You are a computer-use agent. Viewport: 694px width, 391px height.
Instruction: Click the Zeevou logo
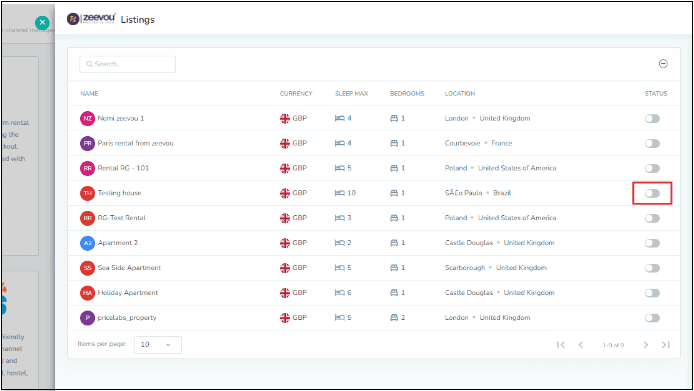click(x=91, y=19)
